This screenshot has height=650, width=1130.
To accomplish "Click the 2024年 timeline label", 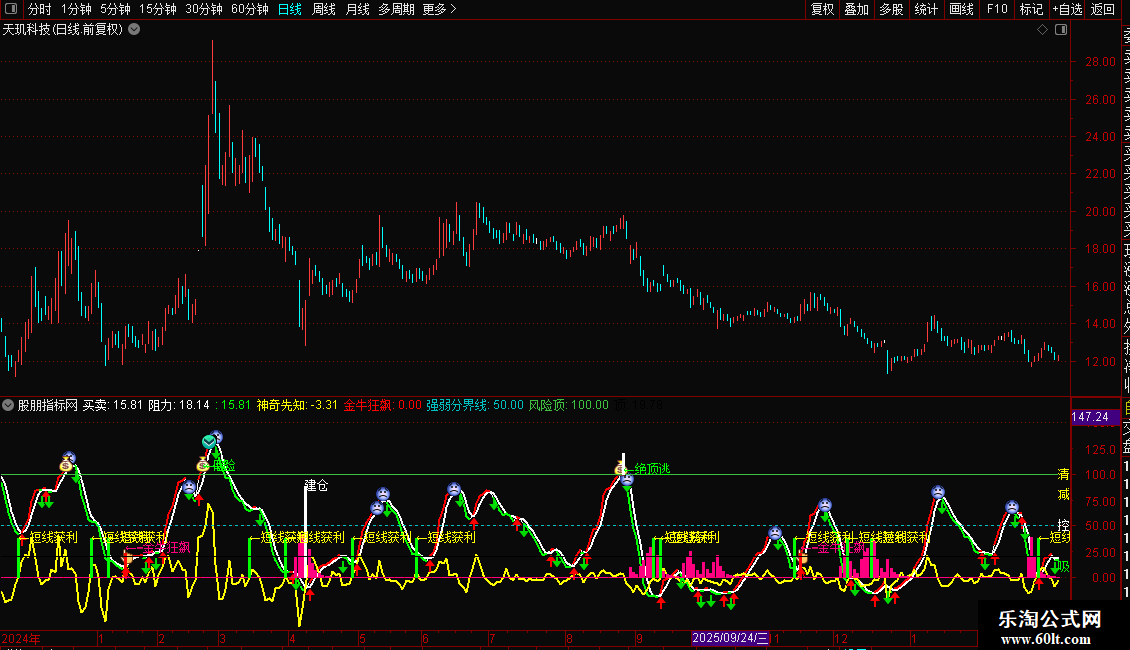I will pyautogui.click(x=21, y=638).
